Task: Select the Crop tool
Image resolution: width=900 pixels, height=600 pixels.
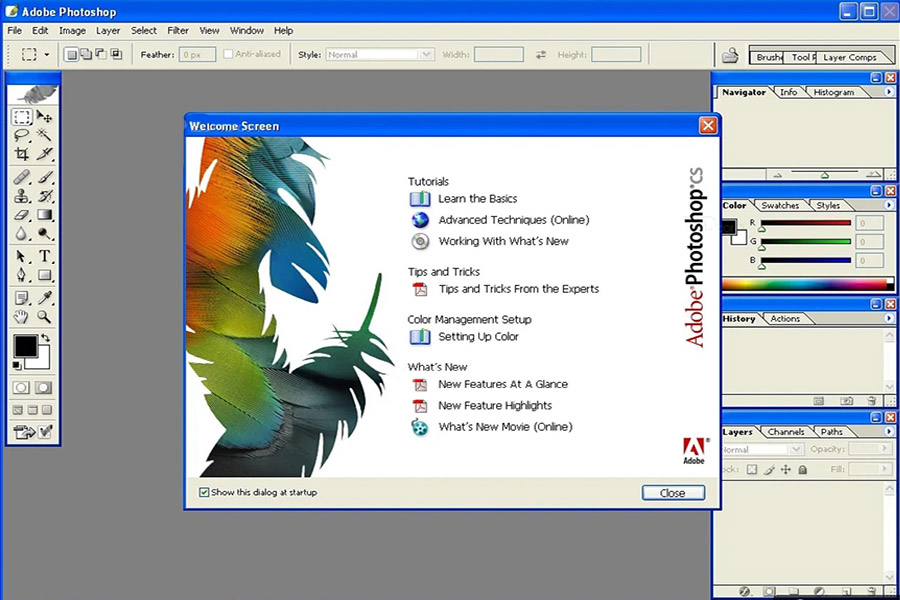Action: pyautogui.click(x=22, y=154)
